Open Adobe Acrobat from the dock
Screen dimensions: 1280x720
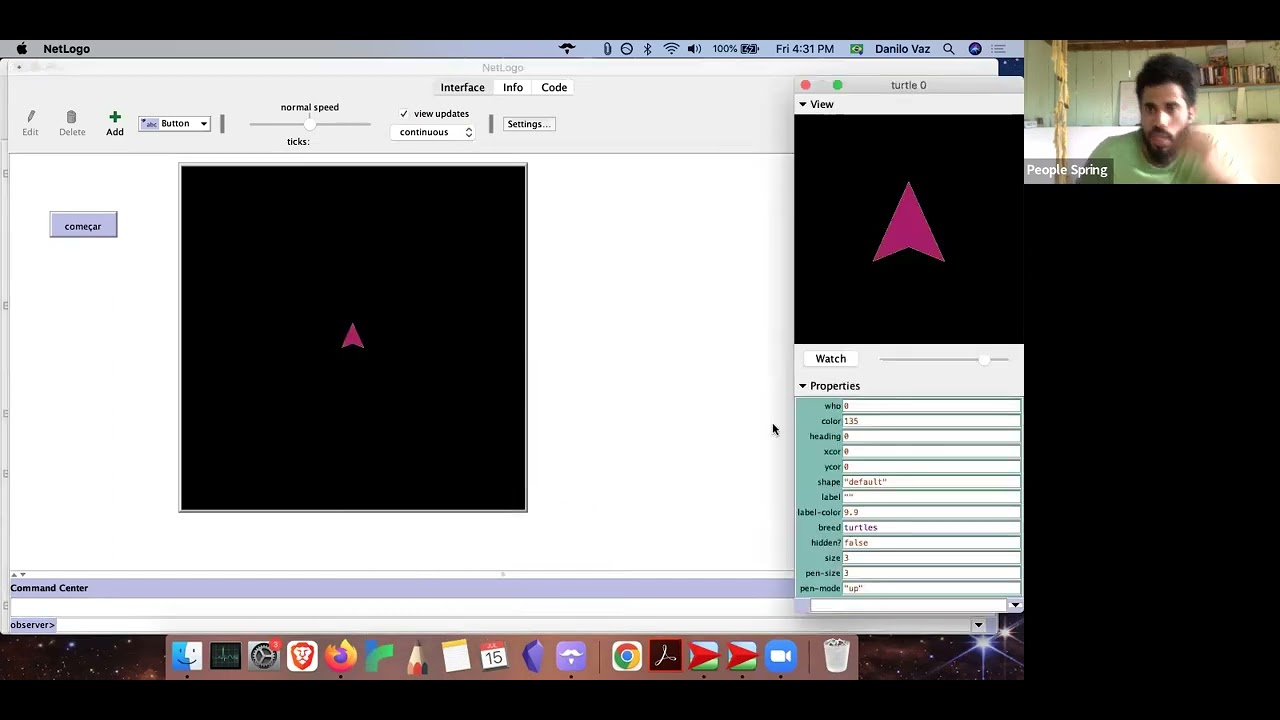tap(665, 656)
